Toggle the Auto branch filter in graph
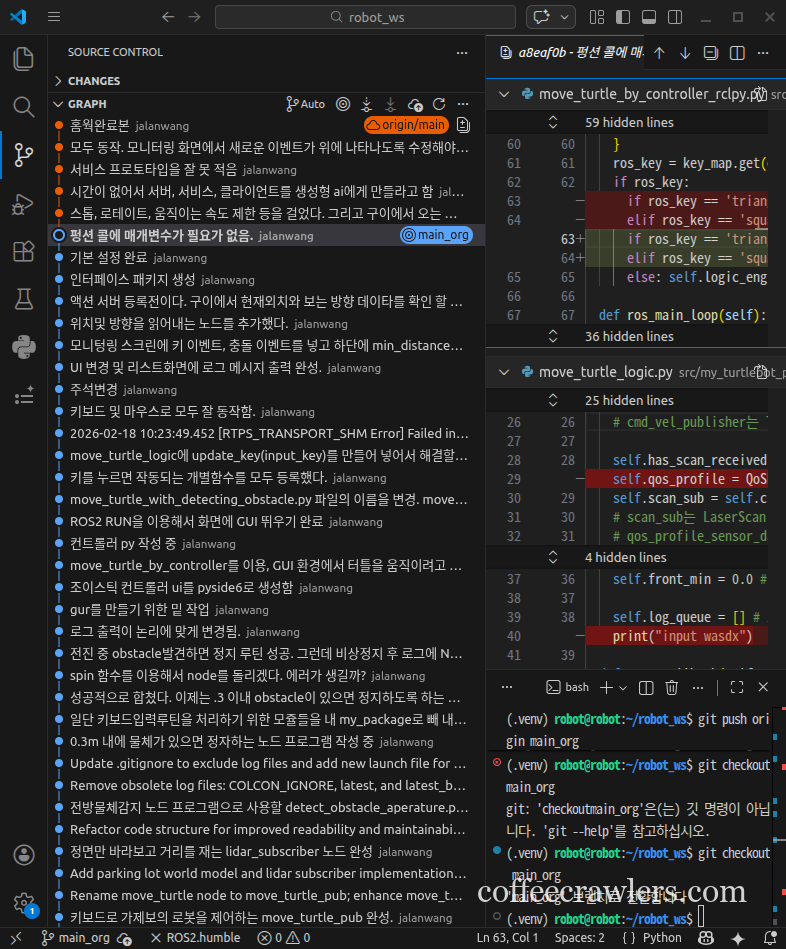The image size is (786, 949). coord(306,104)
